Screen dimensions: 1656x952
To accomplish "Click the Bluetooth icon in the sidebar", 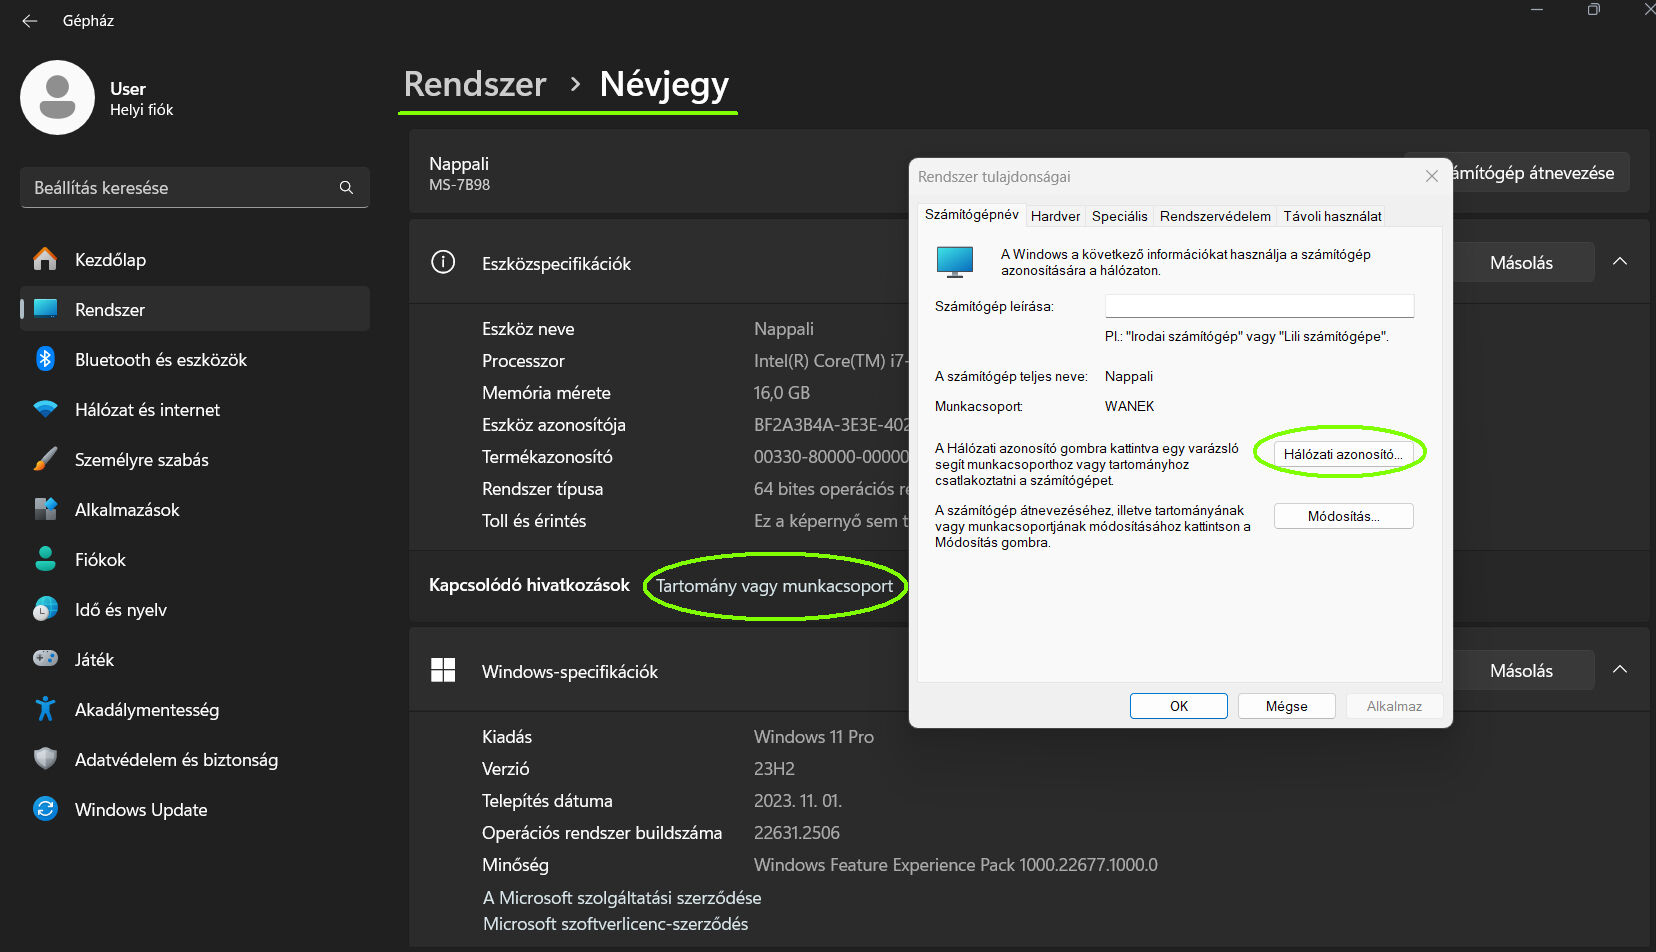I will click(x=45, y=359).
